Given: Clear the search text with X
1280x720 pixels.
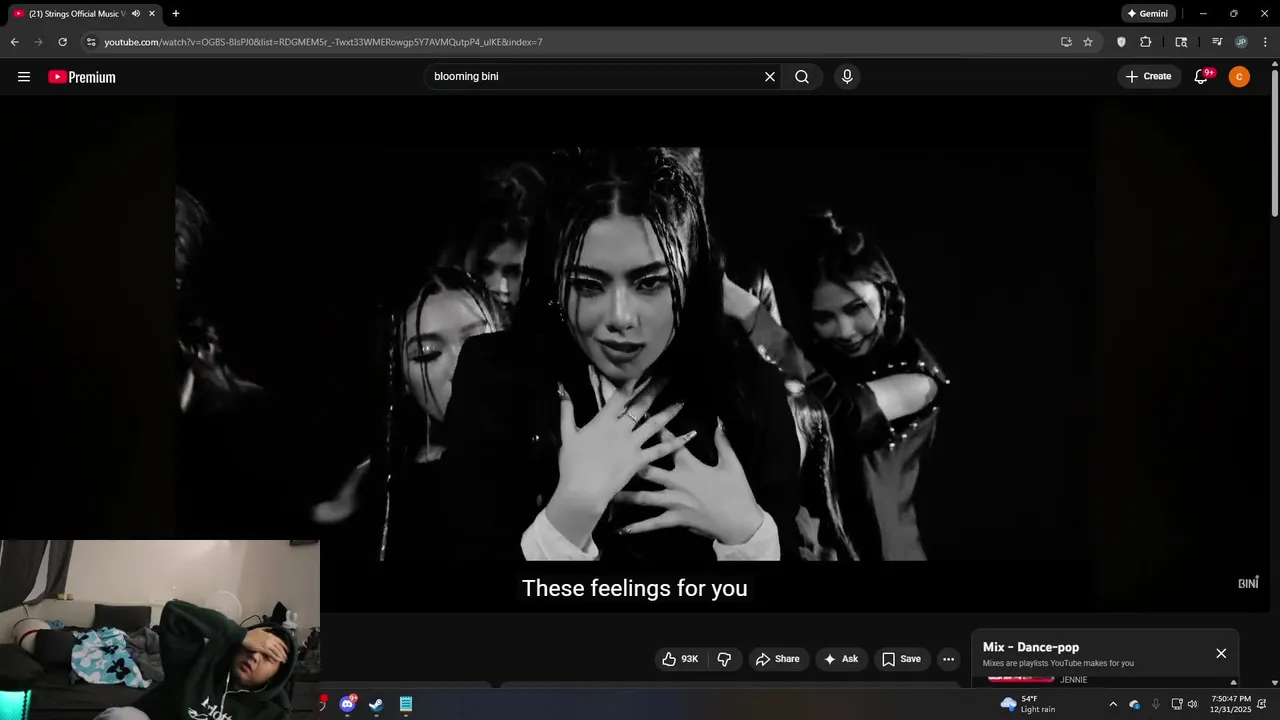Looking at the screenshot, I should pos(770,77).
